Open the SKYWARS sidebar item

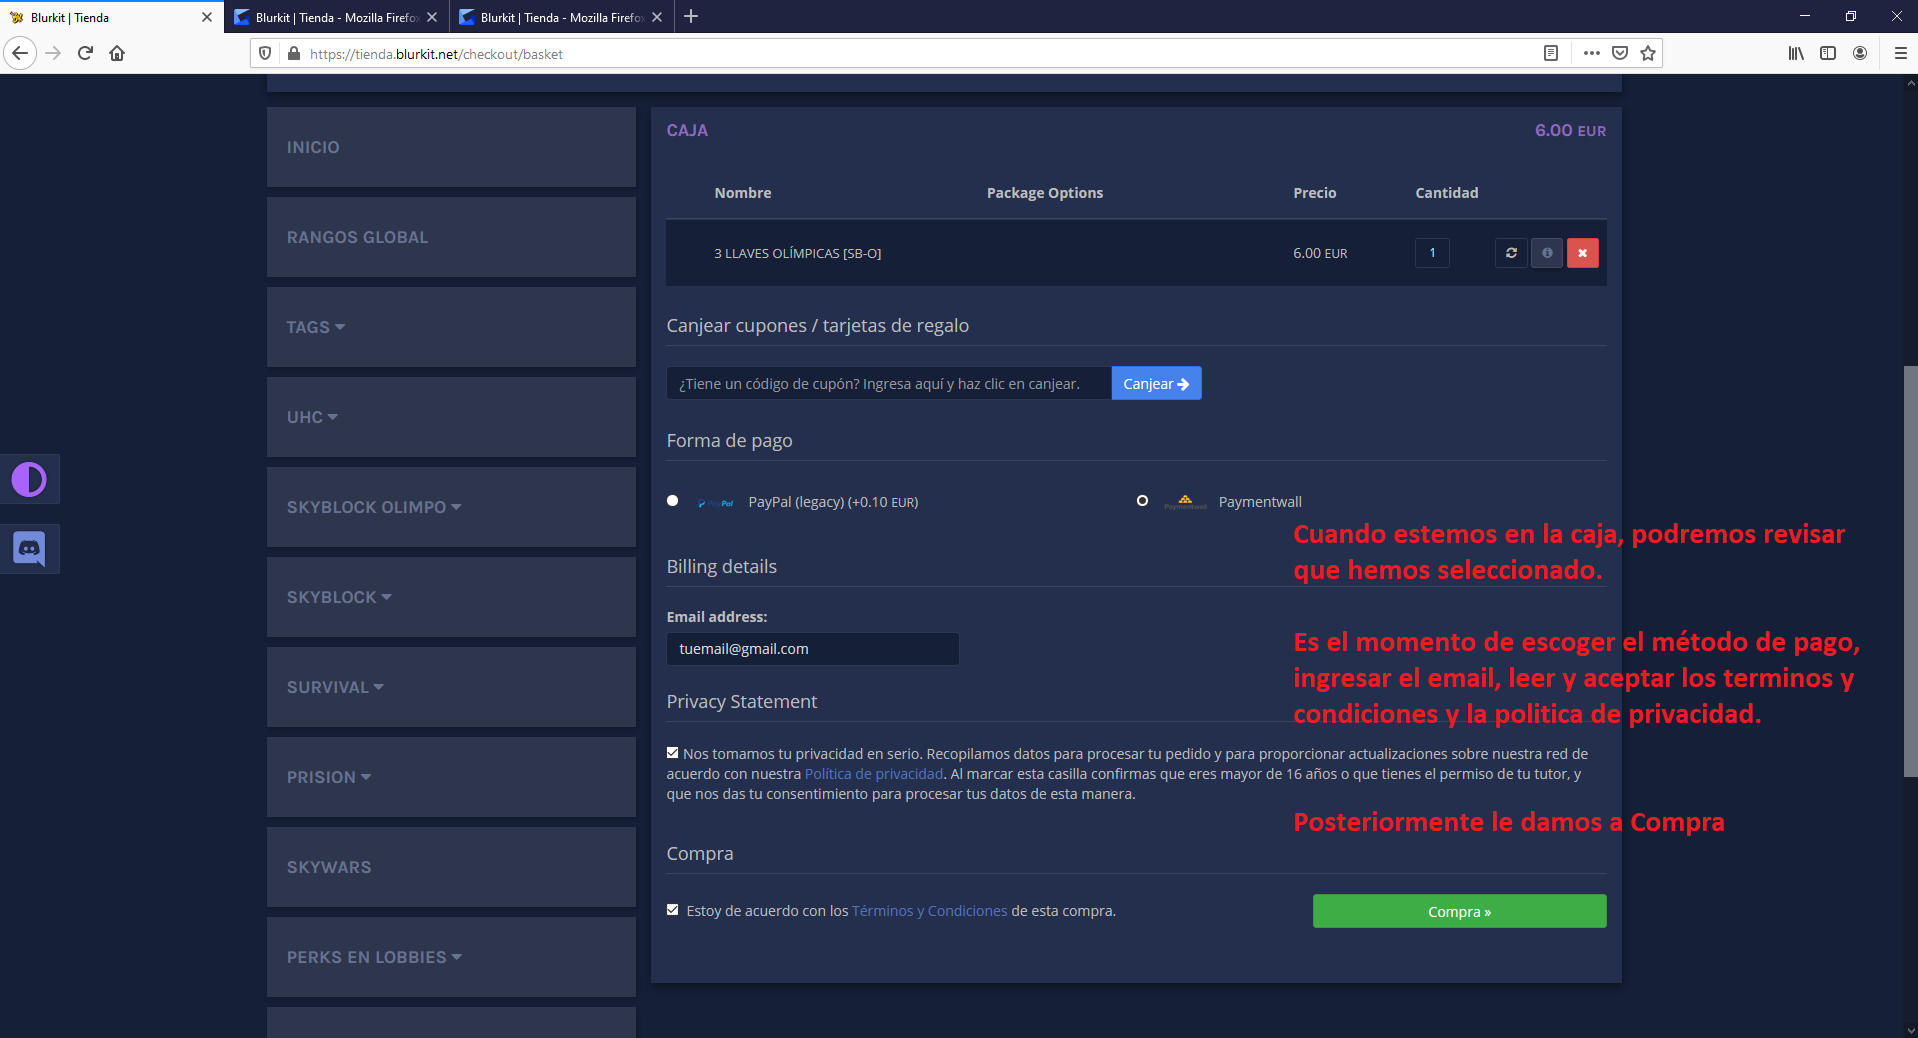(451, 867)
